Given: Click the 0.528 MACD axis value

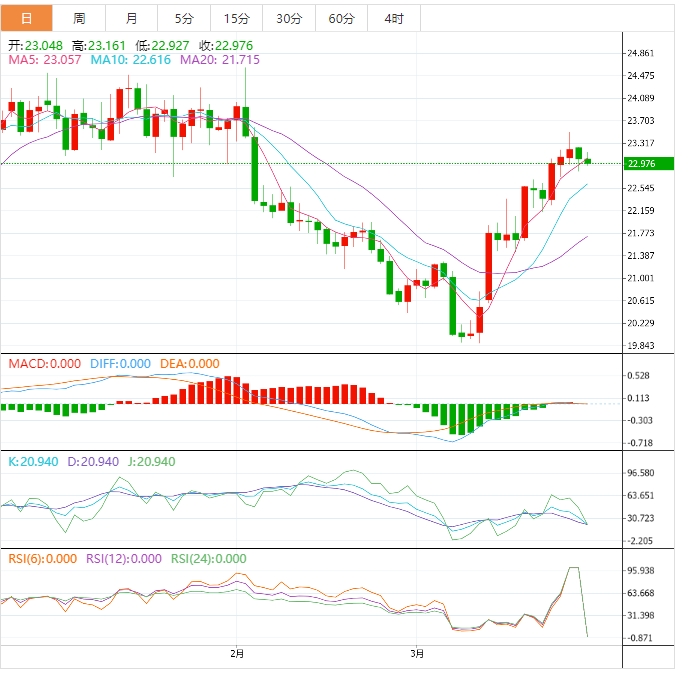Looking at the screenshot, I should pyautogui.click(x=638, y=376).
